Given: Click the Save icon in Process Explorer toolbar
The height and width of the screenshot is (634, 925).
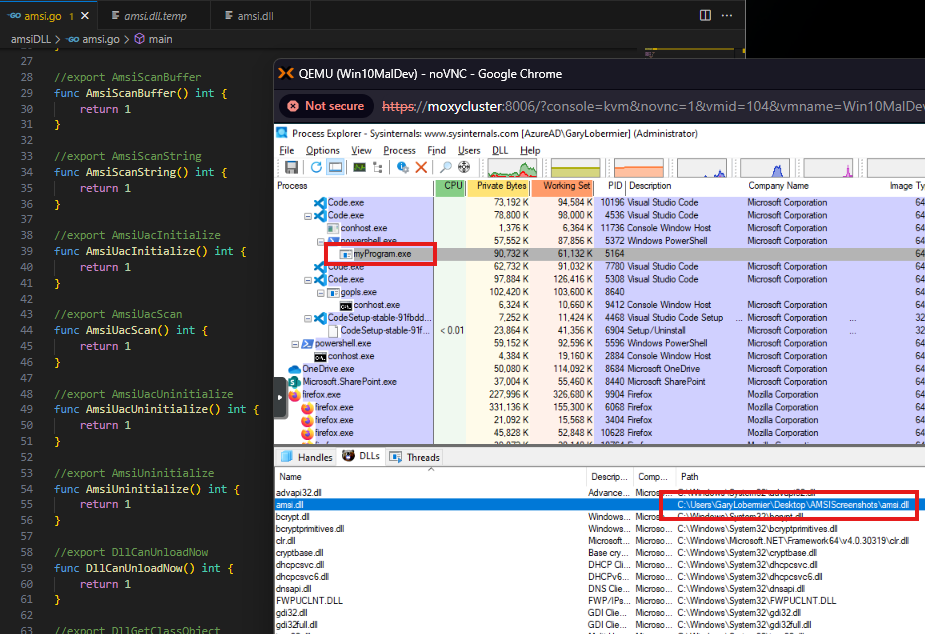Looking at the screenshot, I should point(291,167).
